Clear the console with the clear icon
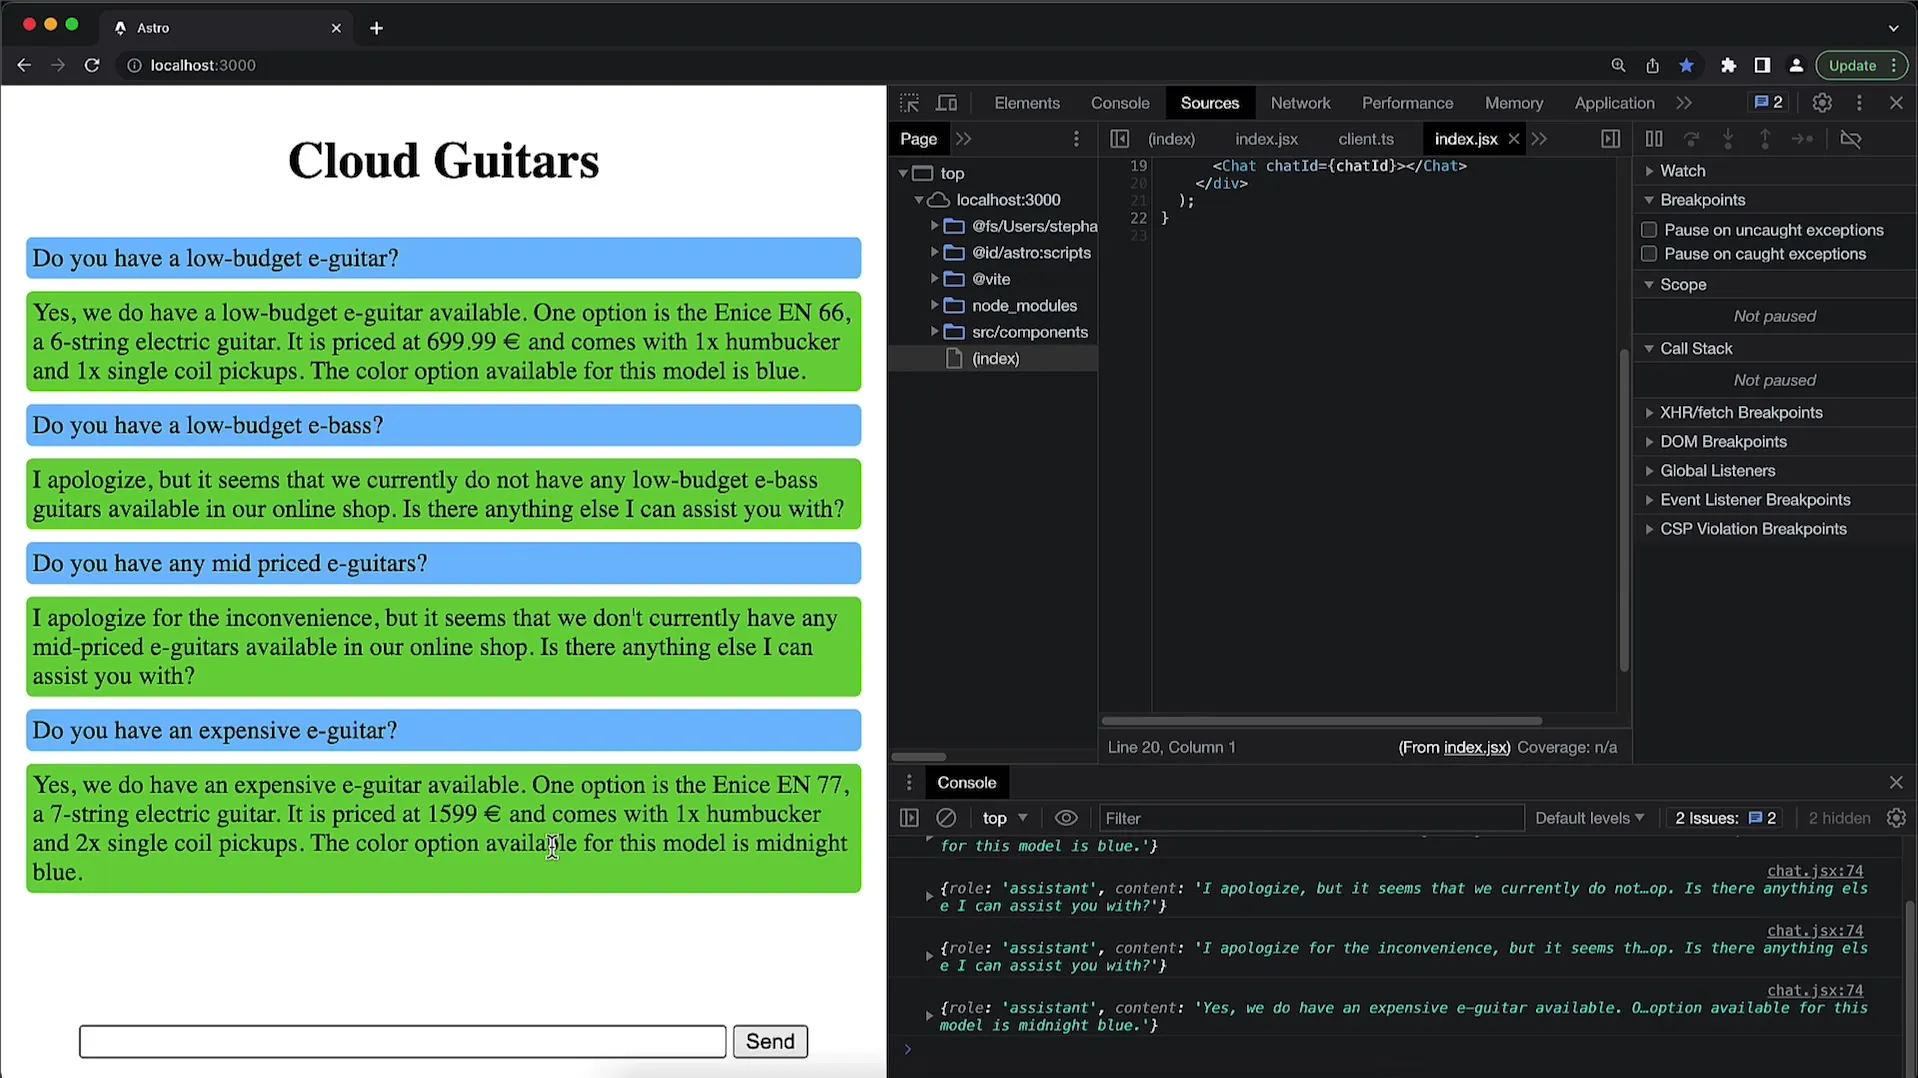Screen dimensions: 1918x1078 pyautogui.click(x=946, y=818)
